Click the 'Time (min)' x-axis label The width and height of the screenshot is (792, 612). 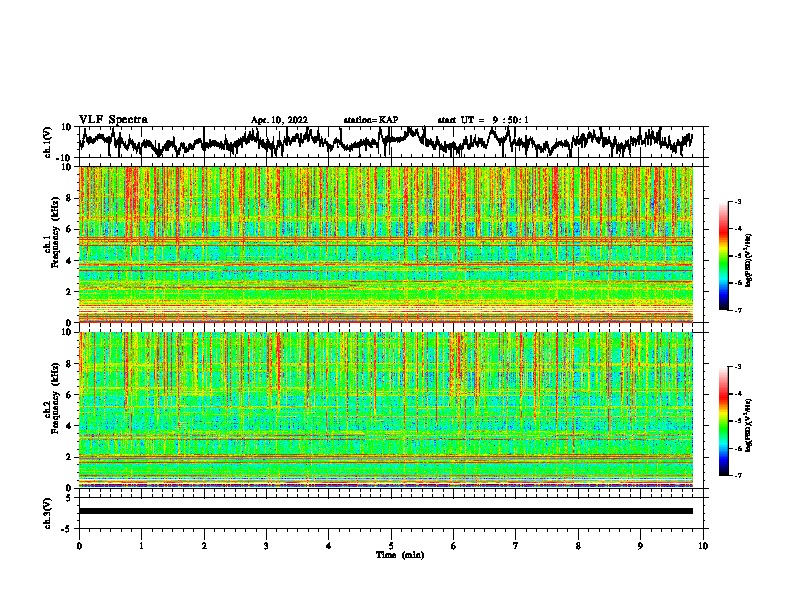[x=400, y=555]
